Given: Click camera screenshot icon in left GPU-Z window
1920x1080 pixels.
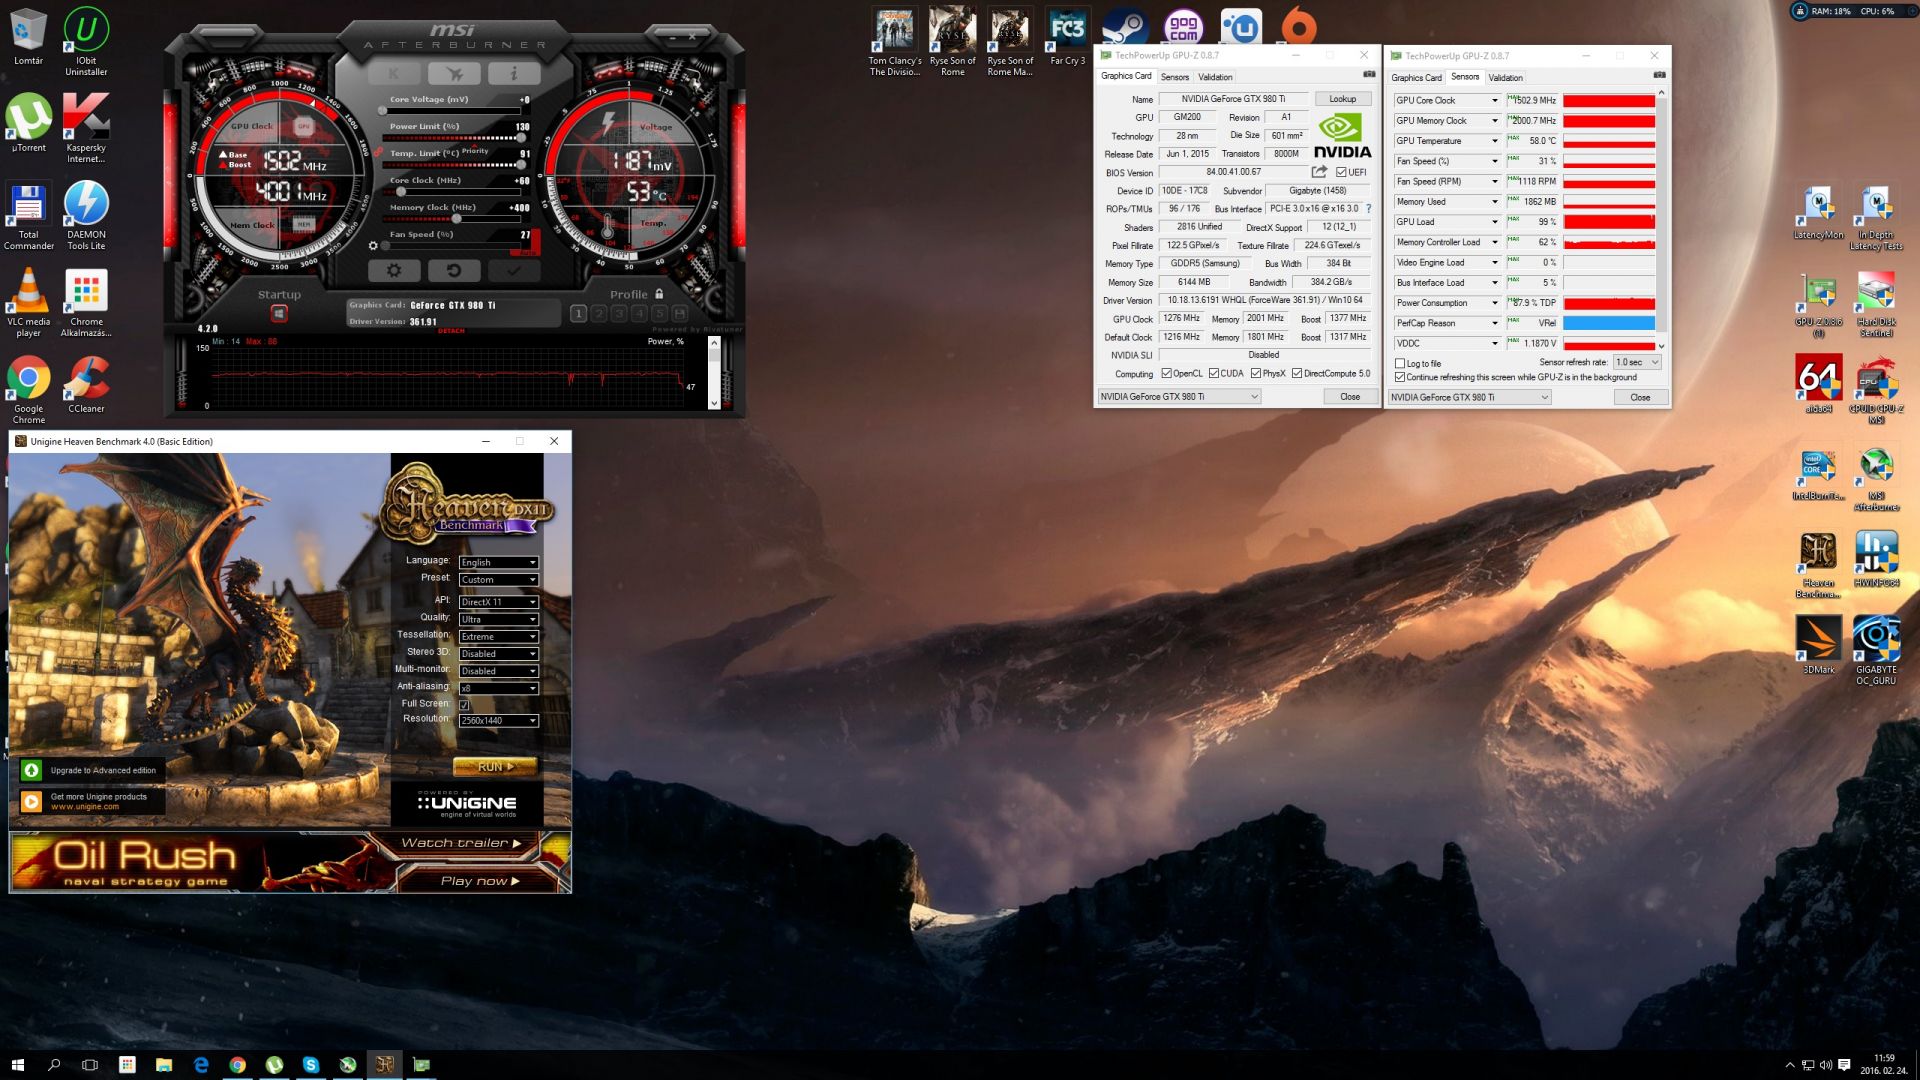Looking at the screenshot, I should pos(1369,75).
